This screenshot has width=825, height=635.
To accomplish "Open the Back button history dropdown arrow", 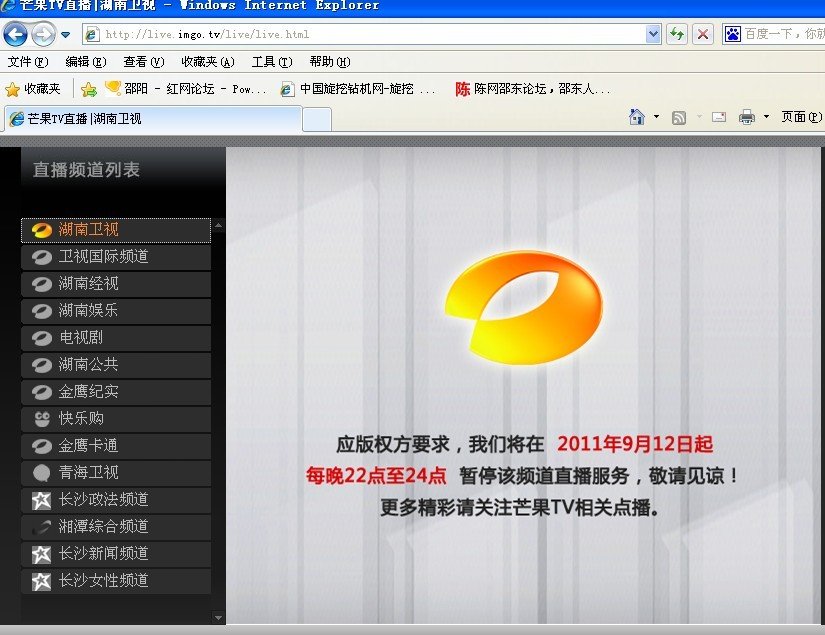I will (x=66, y=33).
